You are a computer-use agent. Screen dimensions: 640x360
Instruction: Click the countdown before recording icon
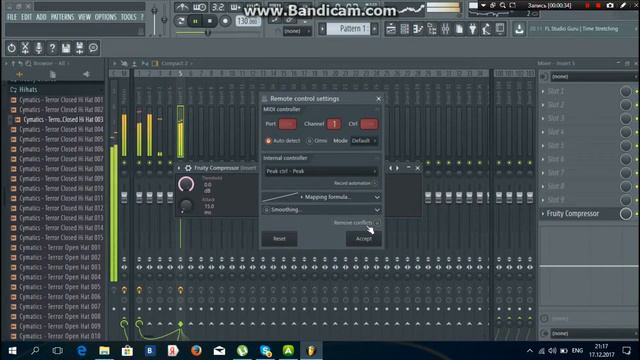tap(218, 7)
